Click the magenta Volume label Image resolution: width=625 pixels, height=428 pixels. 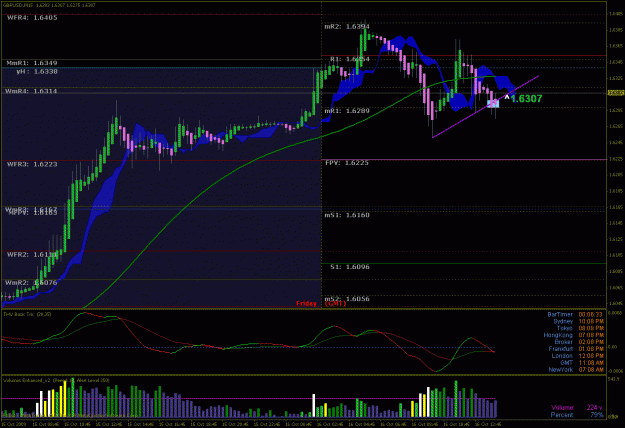(562, 407)
